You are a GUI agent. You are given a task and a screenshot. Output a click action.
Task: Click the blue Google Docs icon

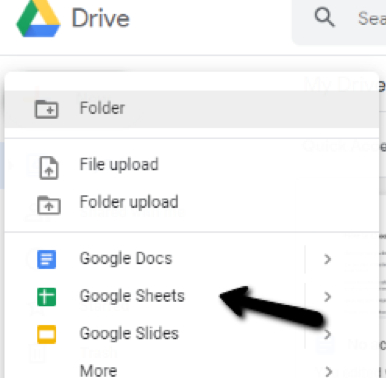46,259
